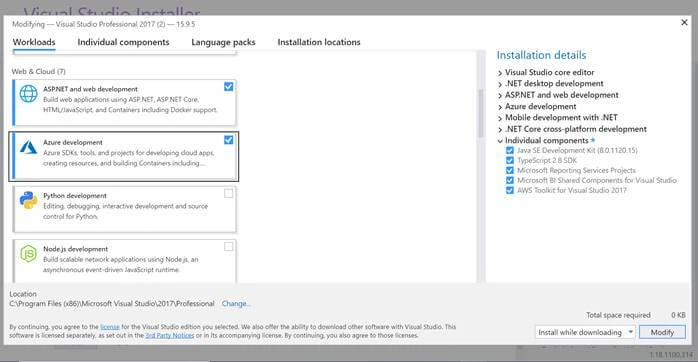The height and width of the screenshot is (362, 698).
Task: Click the ASP.NET globe workload icon
Action: (28, 94)
